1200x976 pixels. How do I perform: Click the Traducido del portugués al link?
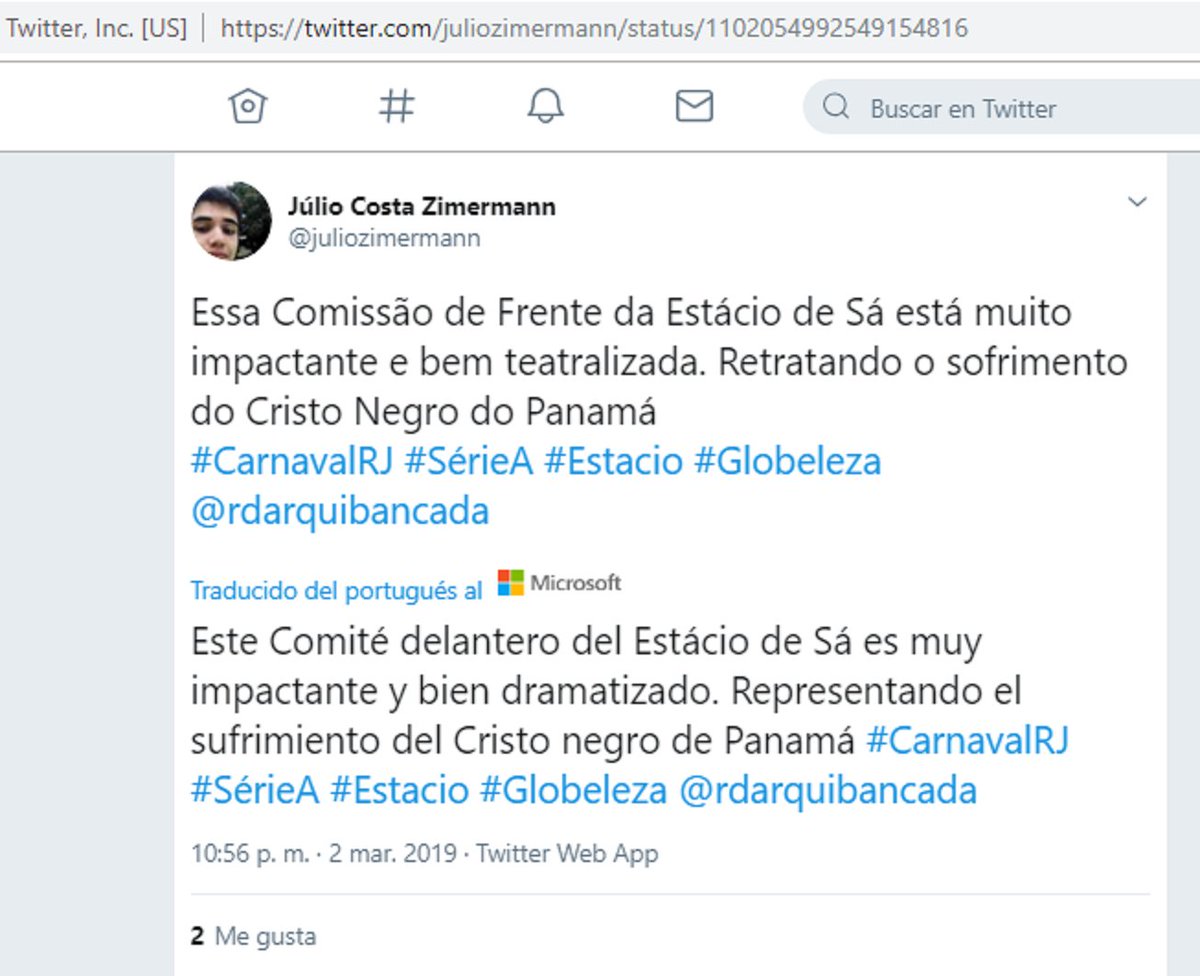click(336, 591)
